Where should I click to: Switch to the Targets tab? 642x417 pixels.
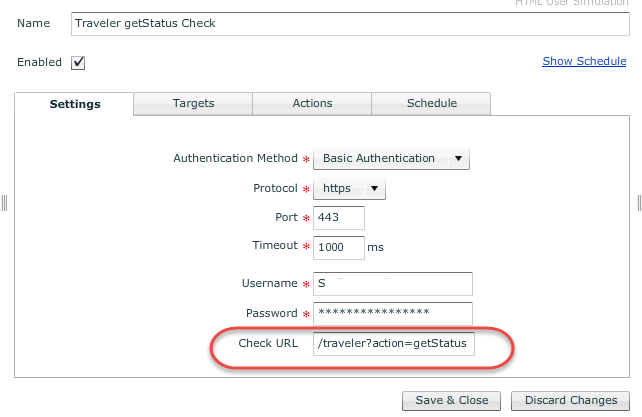pyautogui.click(x=193, y=103)
